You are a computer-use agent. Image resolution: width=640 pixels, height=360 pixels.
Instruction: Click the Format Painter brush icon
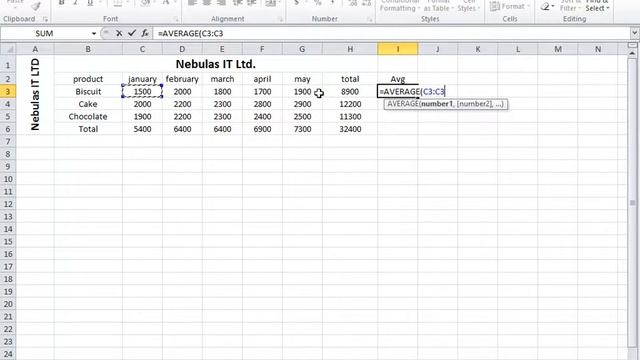(x=36, y=5)
